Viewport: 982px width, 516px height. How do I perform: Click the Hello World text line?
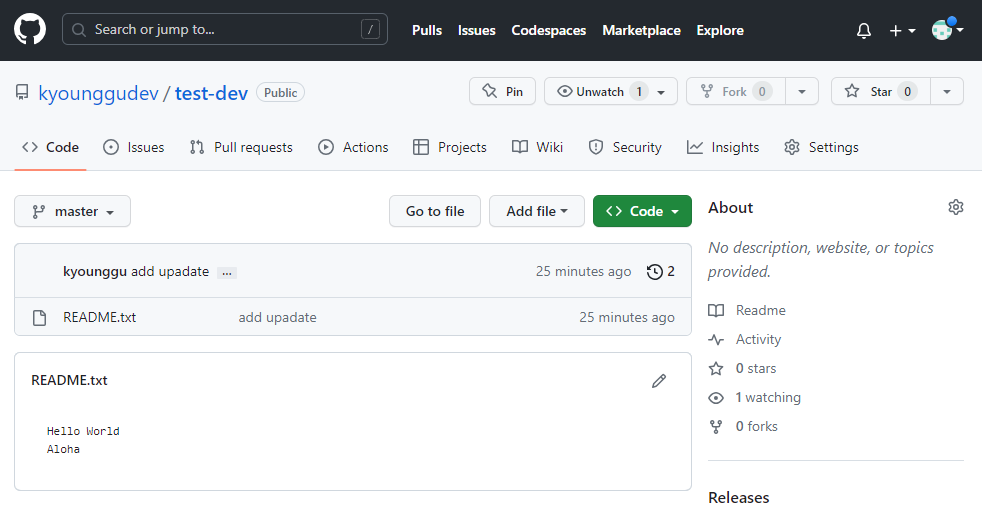coord(83,431)
